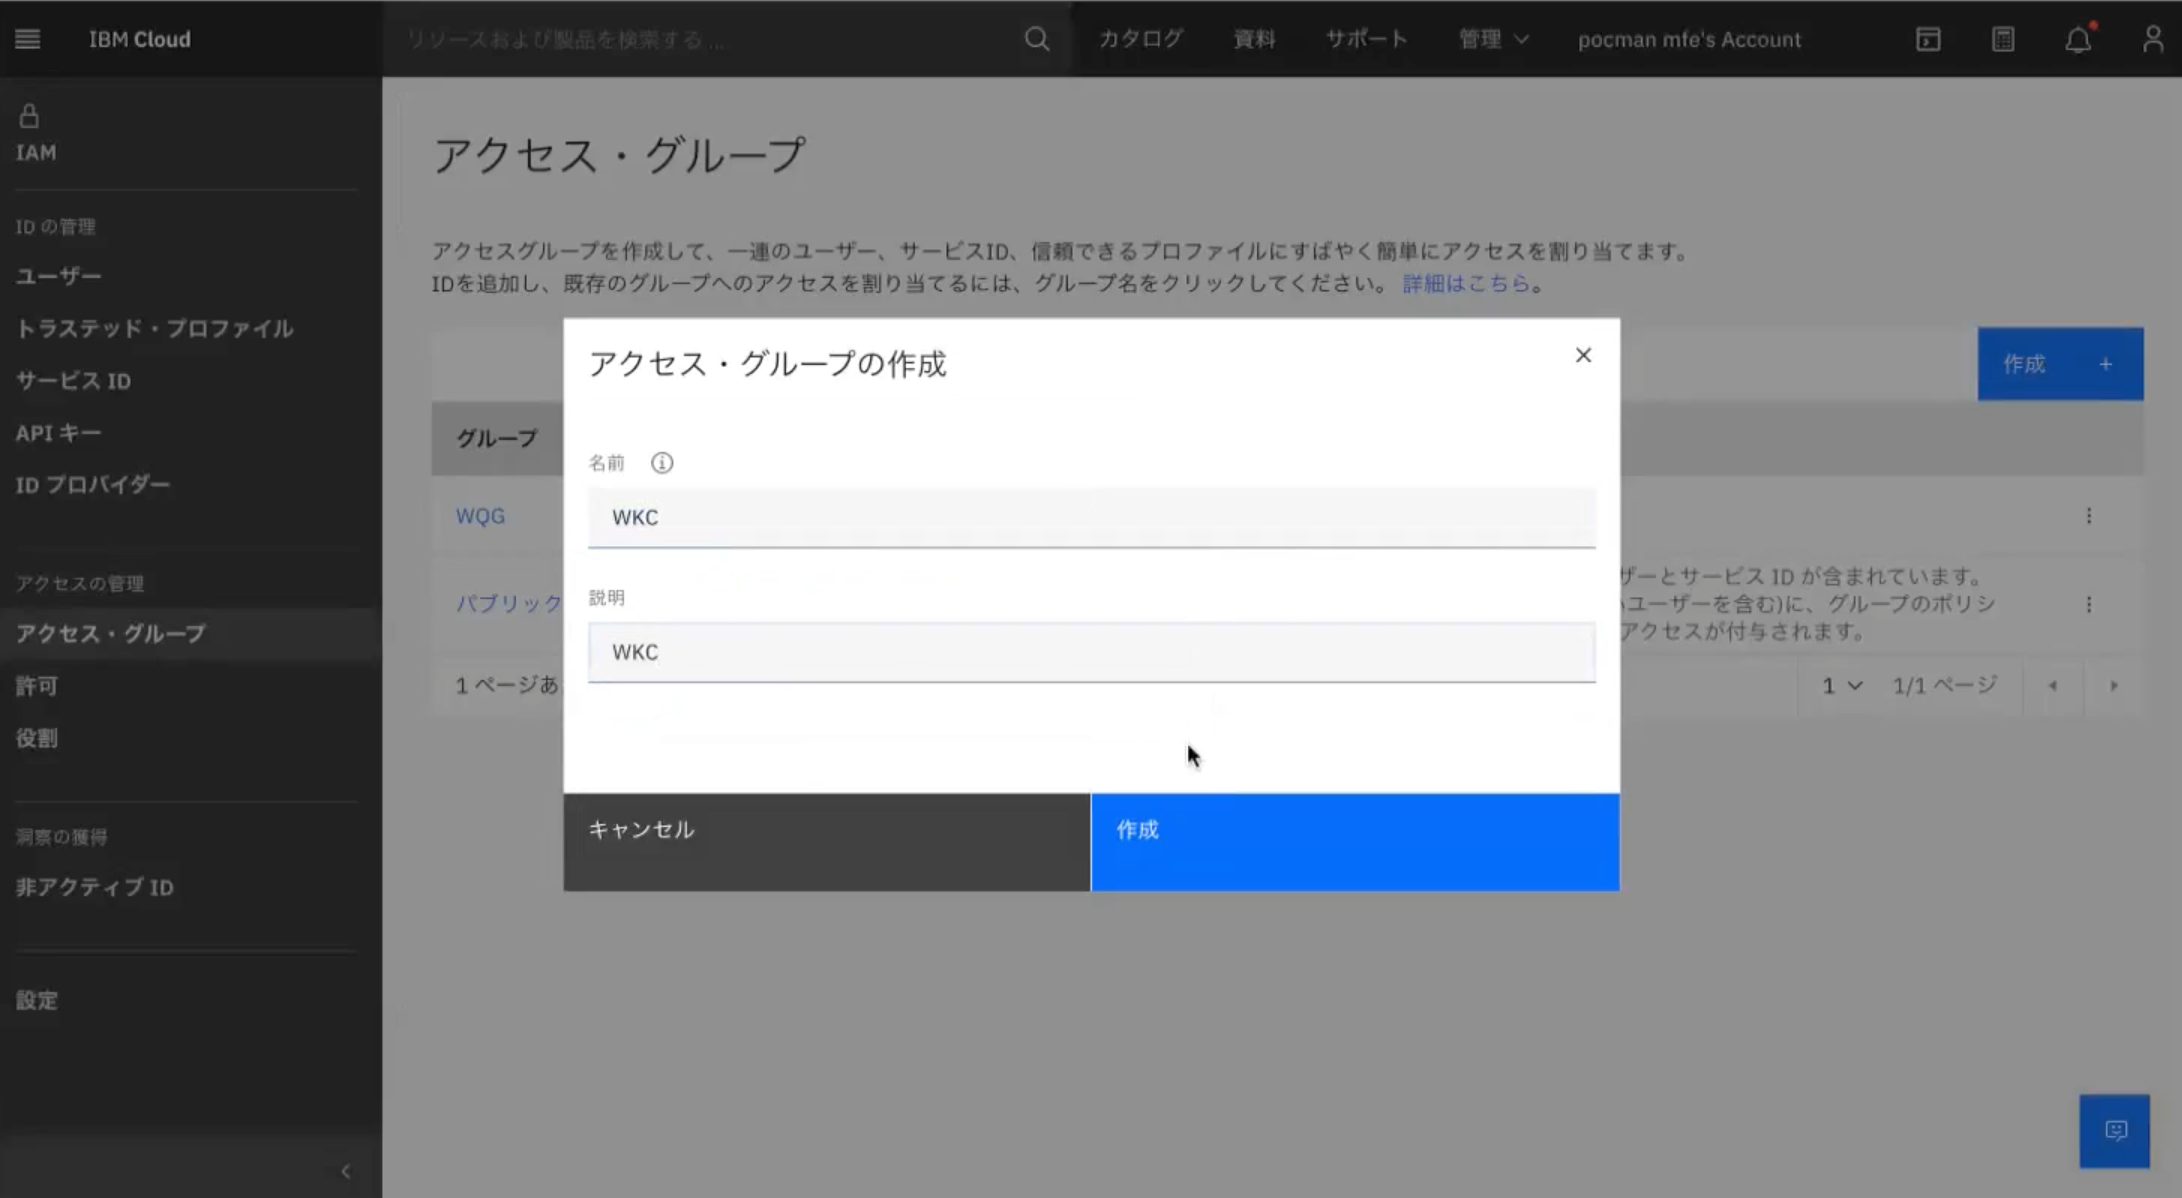Click the 説明 text field
2182x1198 pixels.
click(1091, 652)
